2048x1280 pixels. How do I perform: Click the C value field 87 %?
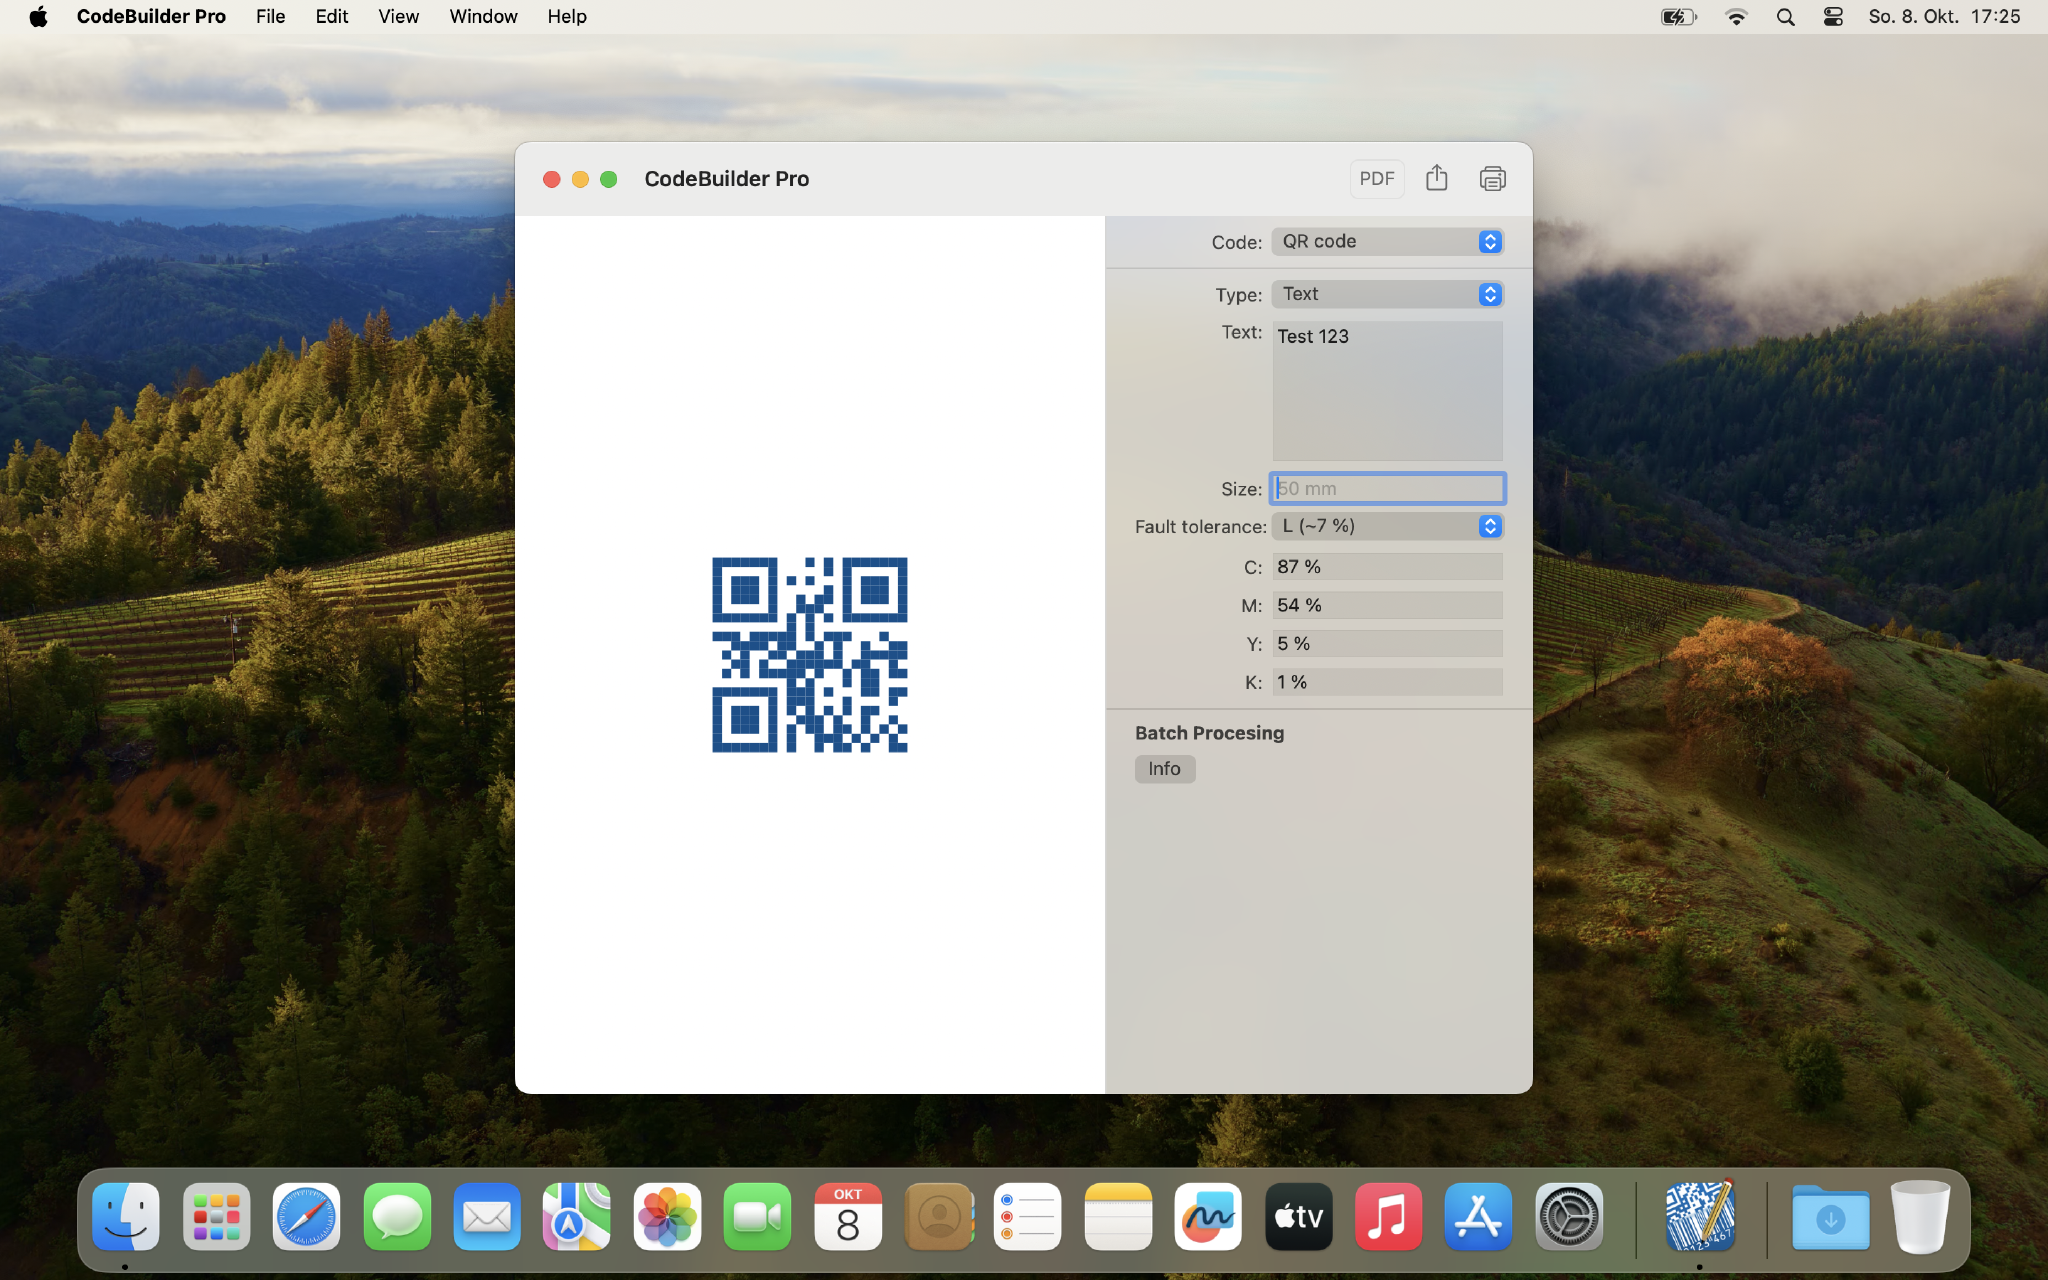coord(1387,567)
